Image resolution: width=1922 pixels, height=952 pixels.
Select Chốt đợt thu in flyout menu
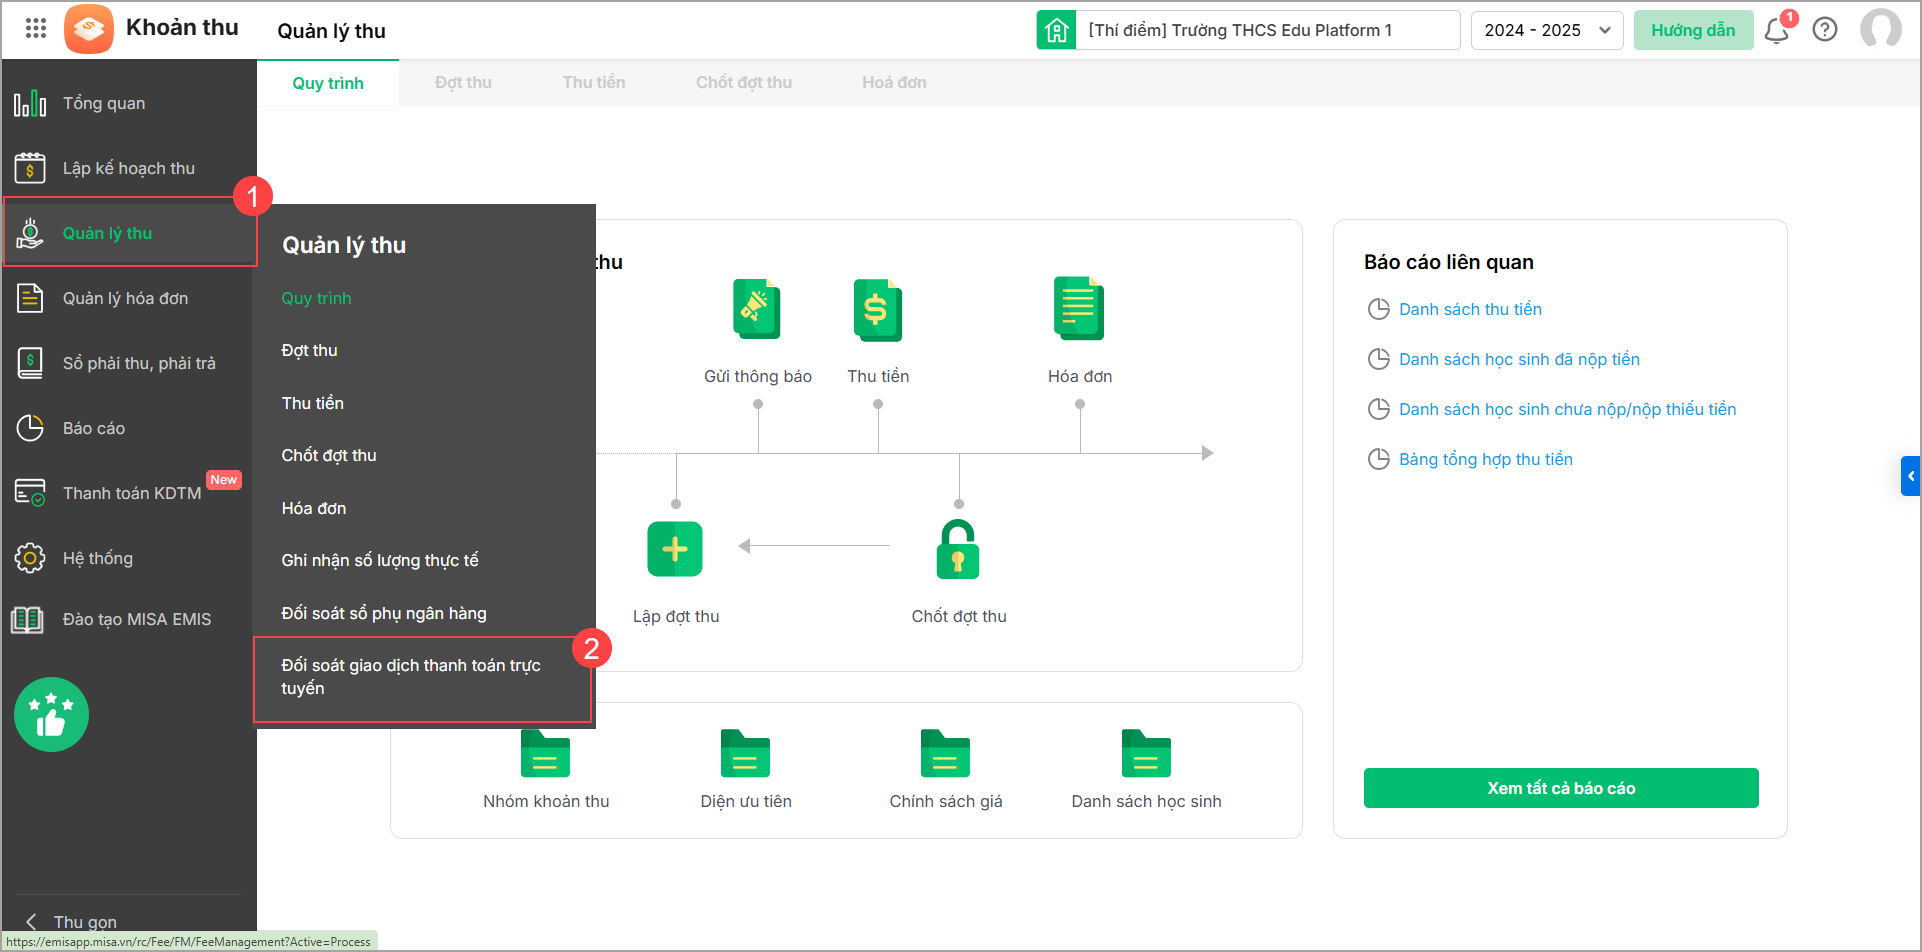click(x=329, y=455)
